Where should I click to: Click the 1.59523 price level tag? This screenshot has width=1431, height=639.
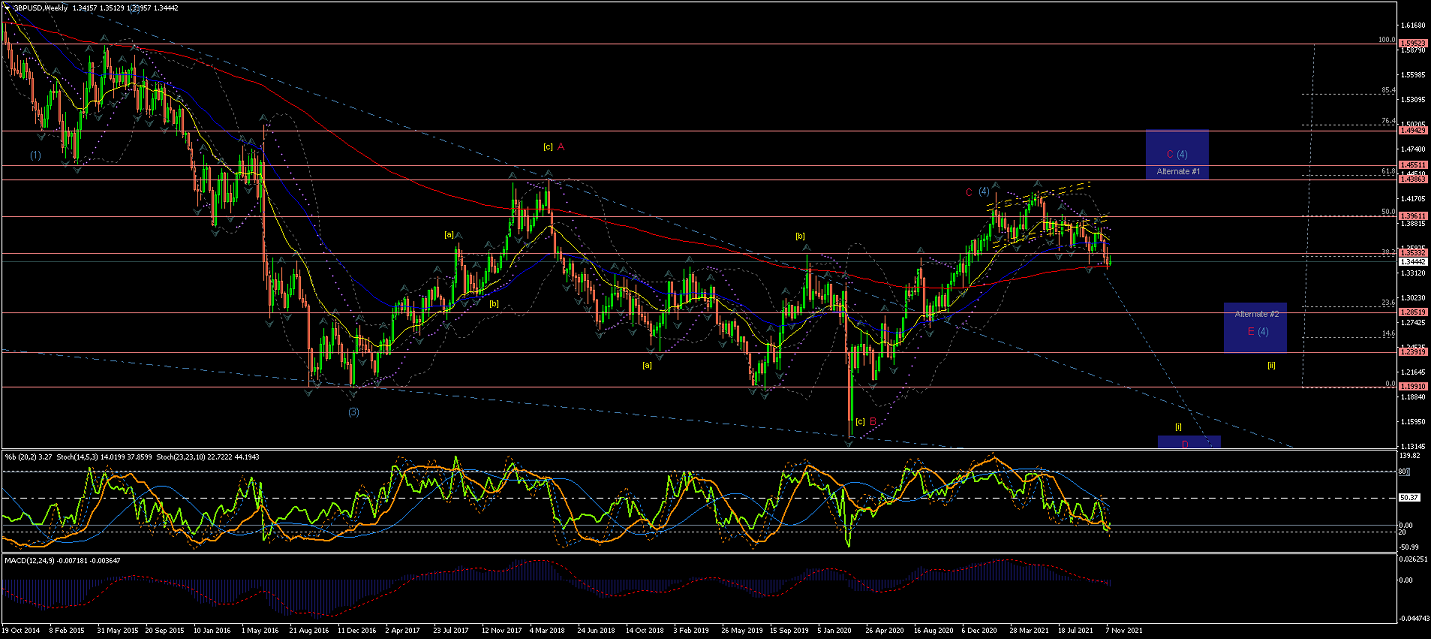point(1413,44)
